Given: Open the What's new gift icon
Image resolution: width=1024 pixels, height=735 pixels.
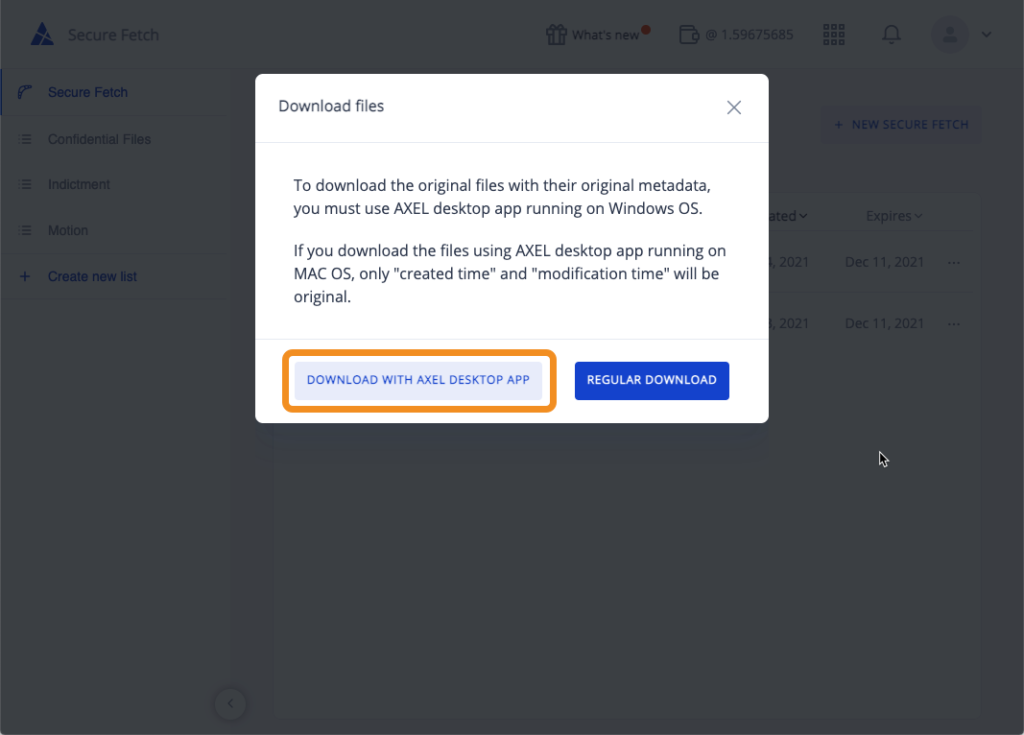Looking at the screenshot, I should coord(556,35).
